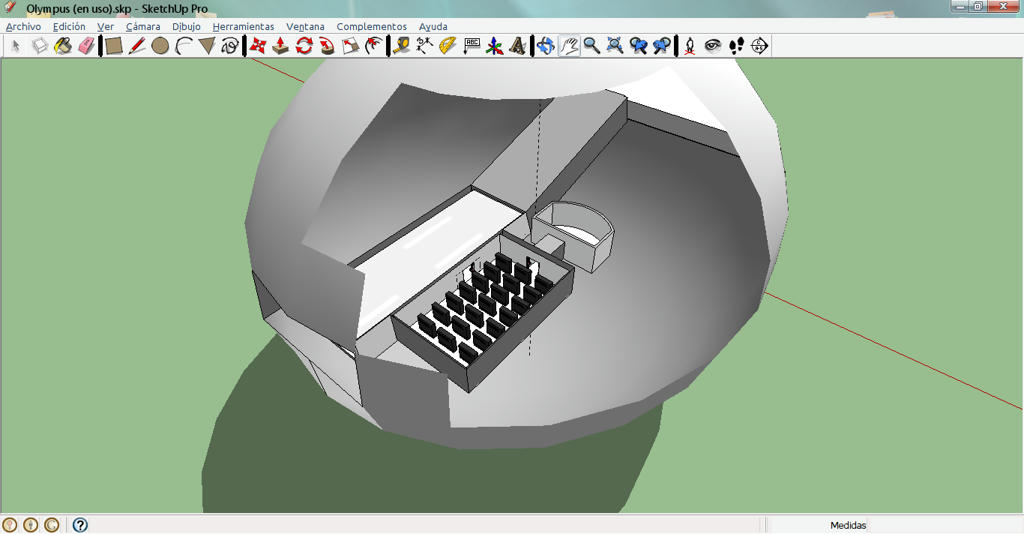Screen dimensions: 1024x534
Task: Select the Walk footprints tool
Action: point(736,46)
